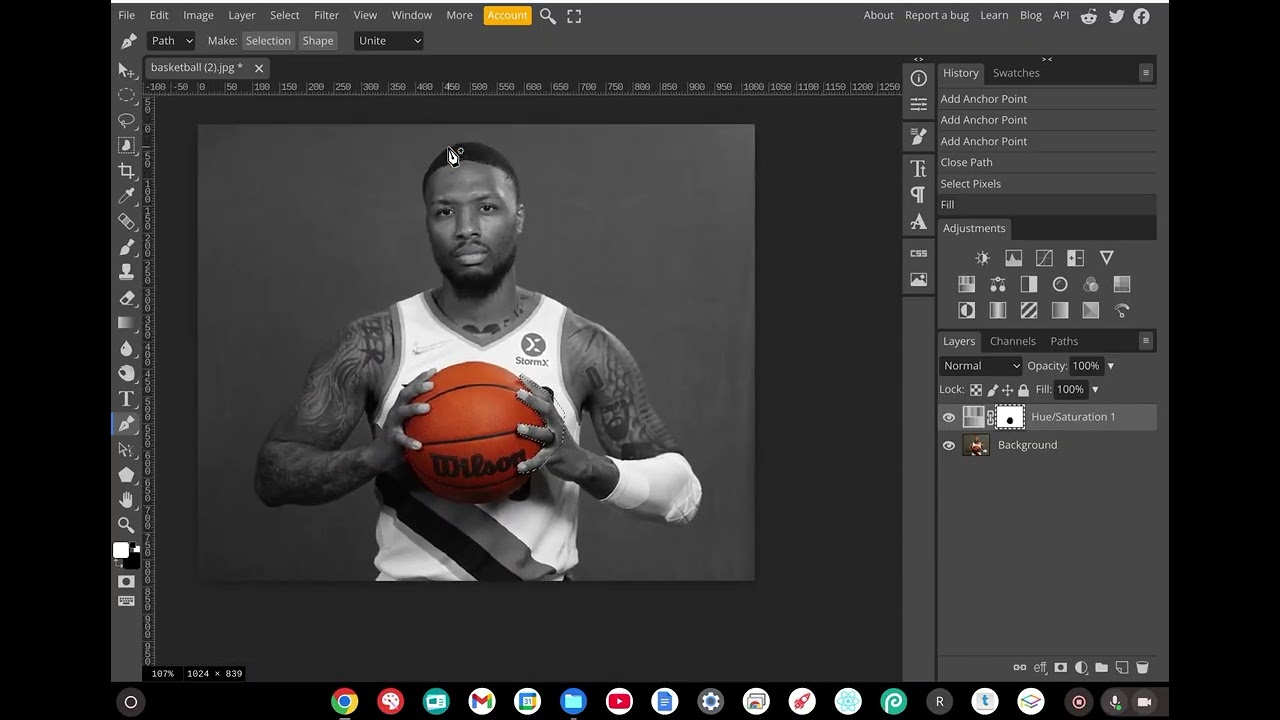Open the Unite path operation dropdown
Image resolution: width=1280 pixels, height=720 pixels.
point(389,41)
